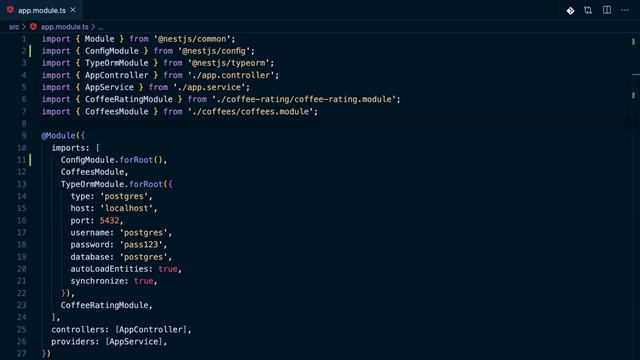Click CoffeesModule on line 12
Viewport: 640px width, 360px height.
click(x=92, y=172)
